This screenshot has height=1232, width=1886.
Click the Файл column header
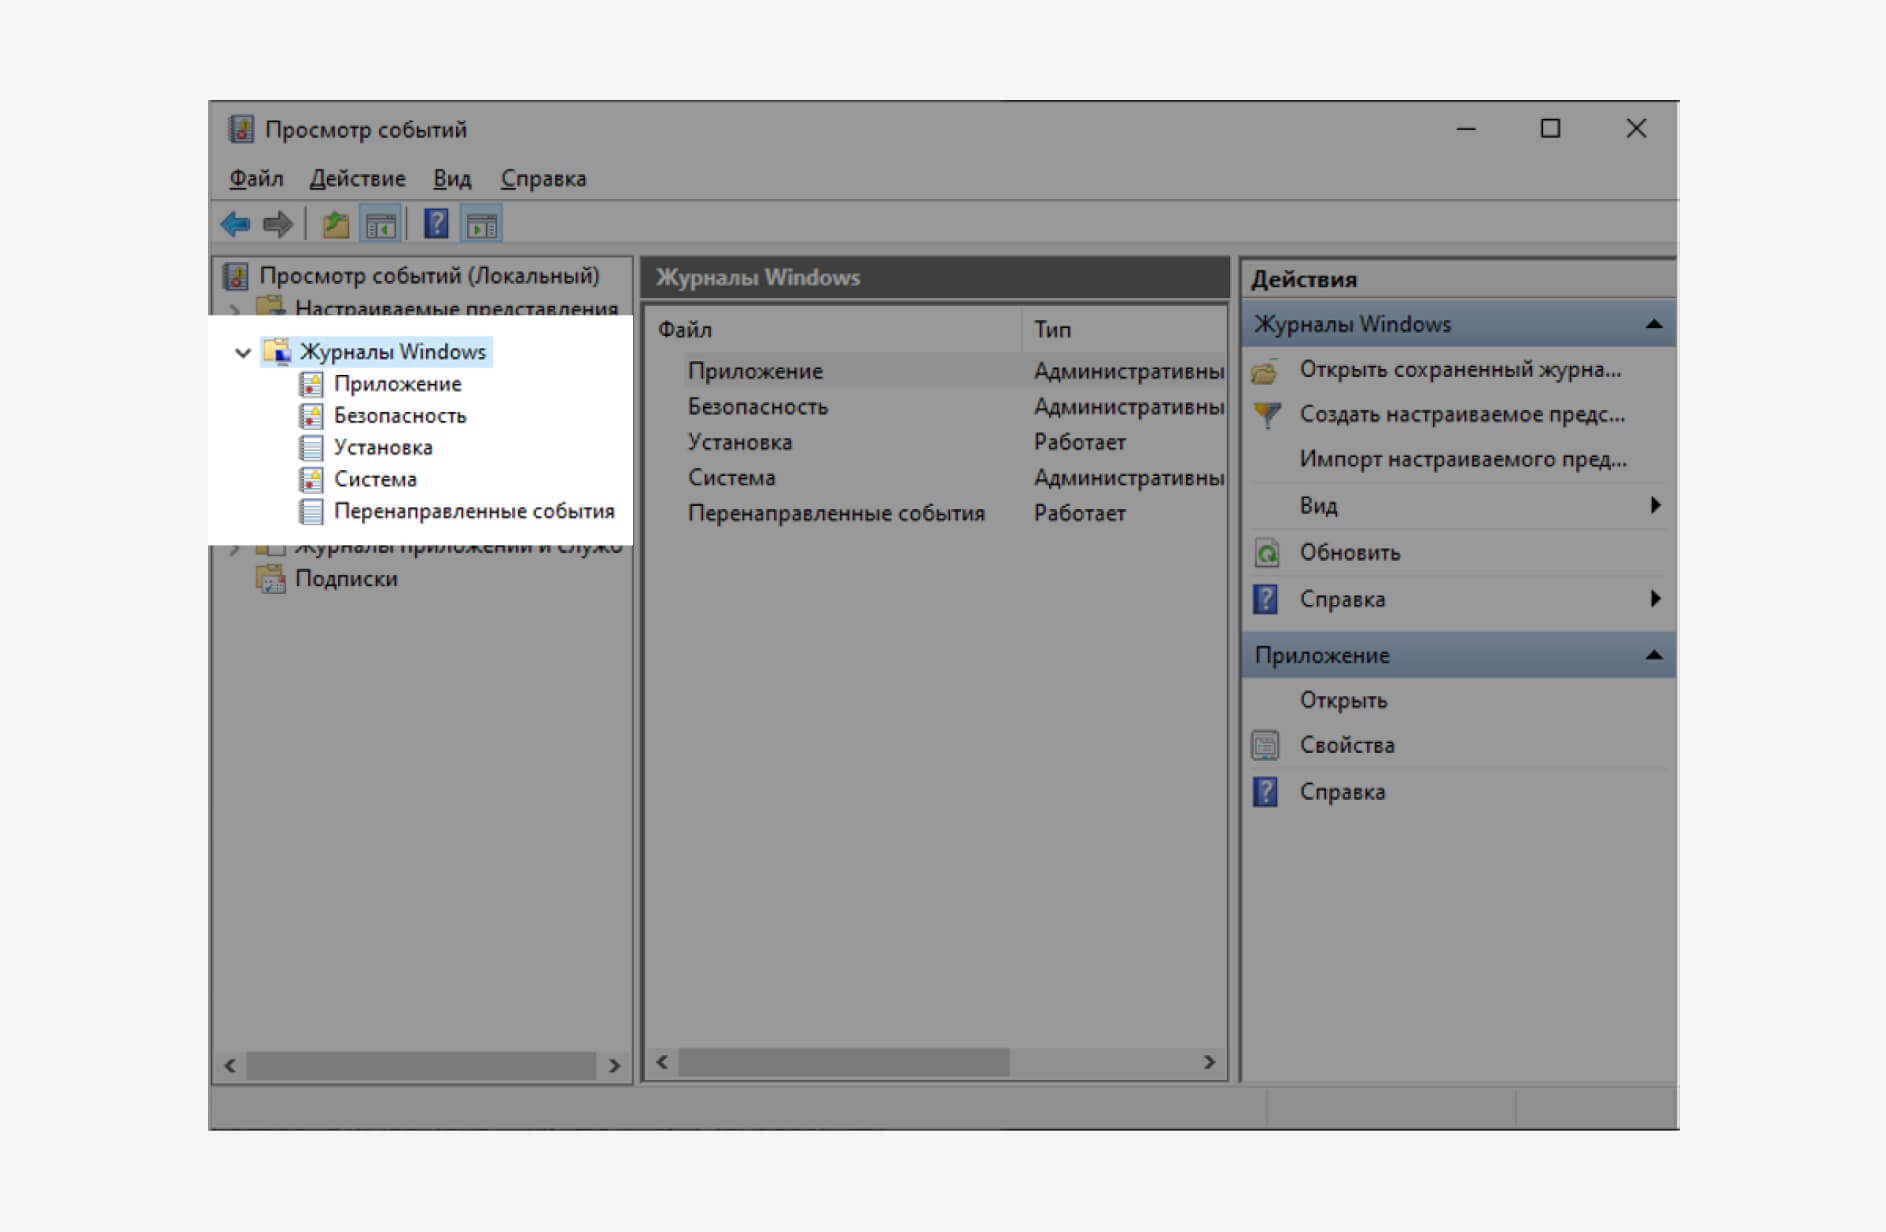pyautogui.click(x=834, y=330)
